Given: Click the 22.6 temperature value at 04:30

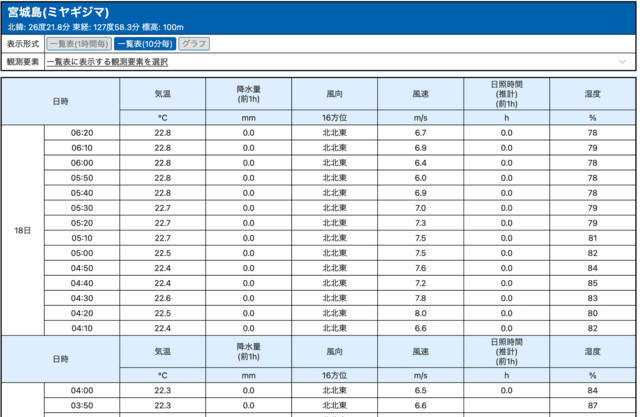Looking at the screenshot, I should click(x=162, y=299).
